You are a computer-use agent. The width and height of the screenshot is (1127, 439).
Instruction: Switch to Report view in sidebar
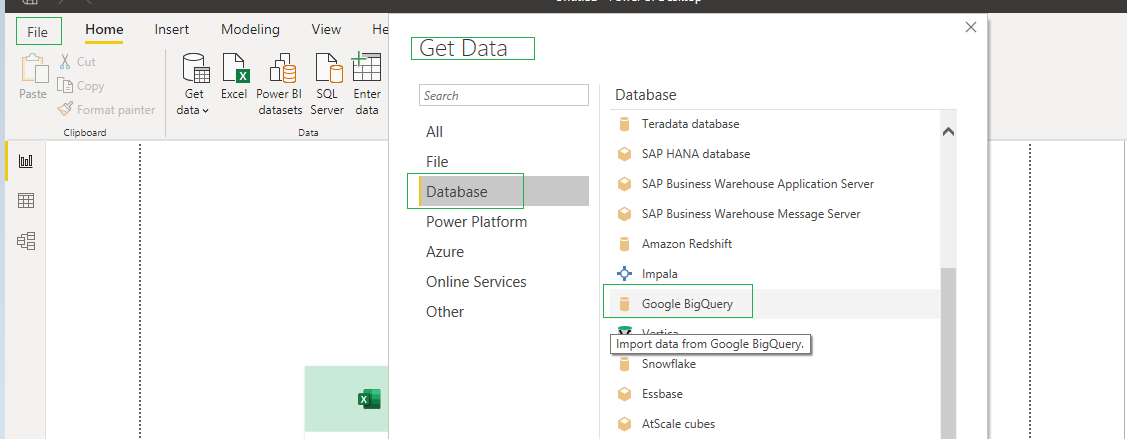click(x=26, y=161)
